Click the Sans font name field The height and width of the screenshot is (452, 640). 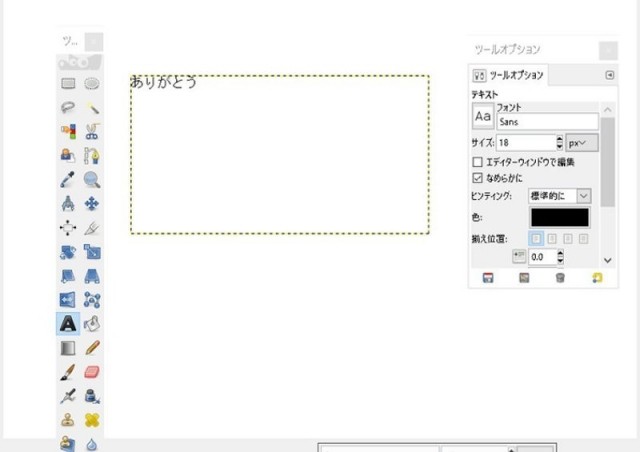[547, 122]
